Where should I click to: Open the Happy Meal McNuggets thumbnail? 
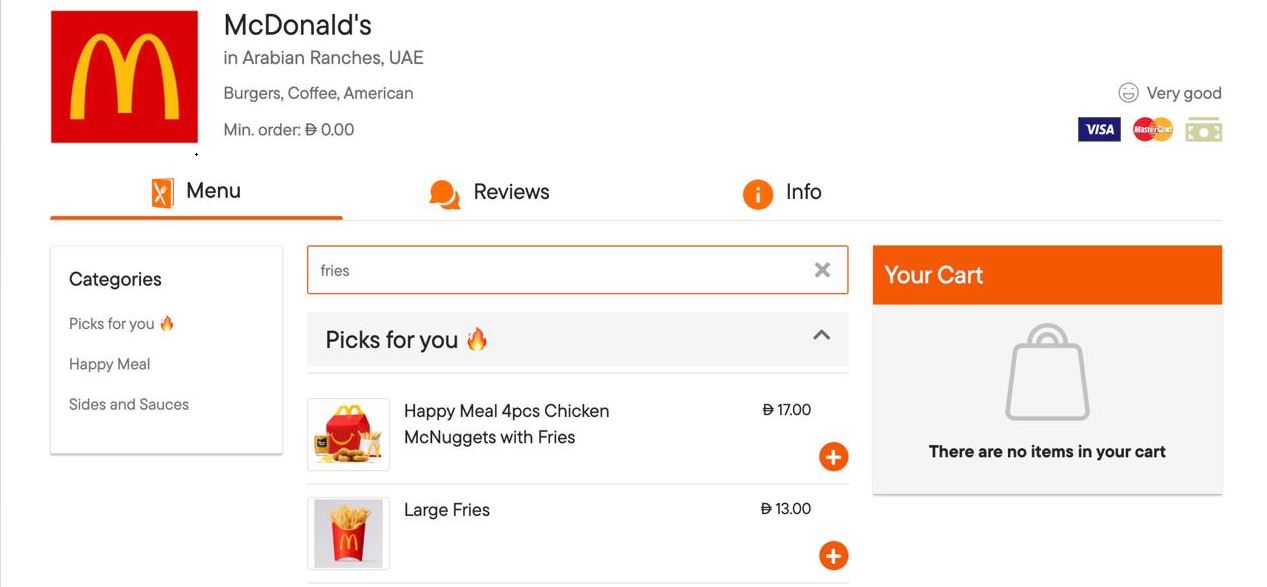tap(348, 434)
